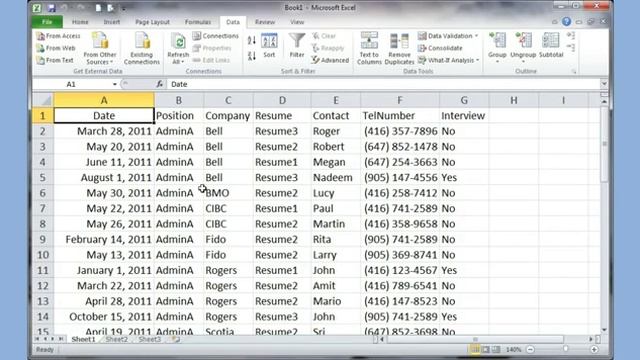Switch to Sheet2 tab
This screenshot has width=640, height=360.
click(117, 339)
